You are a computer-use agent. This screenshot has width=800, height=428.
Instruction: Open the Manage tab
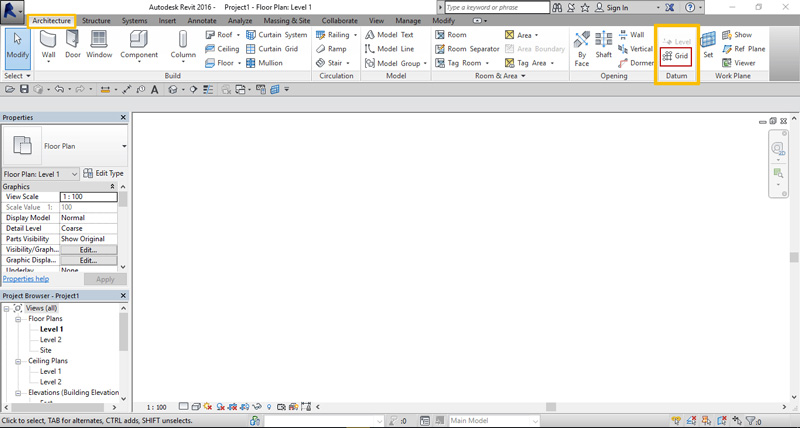click(408, 21)
